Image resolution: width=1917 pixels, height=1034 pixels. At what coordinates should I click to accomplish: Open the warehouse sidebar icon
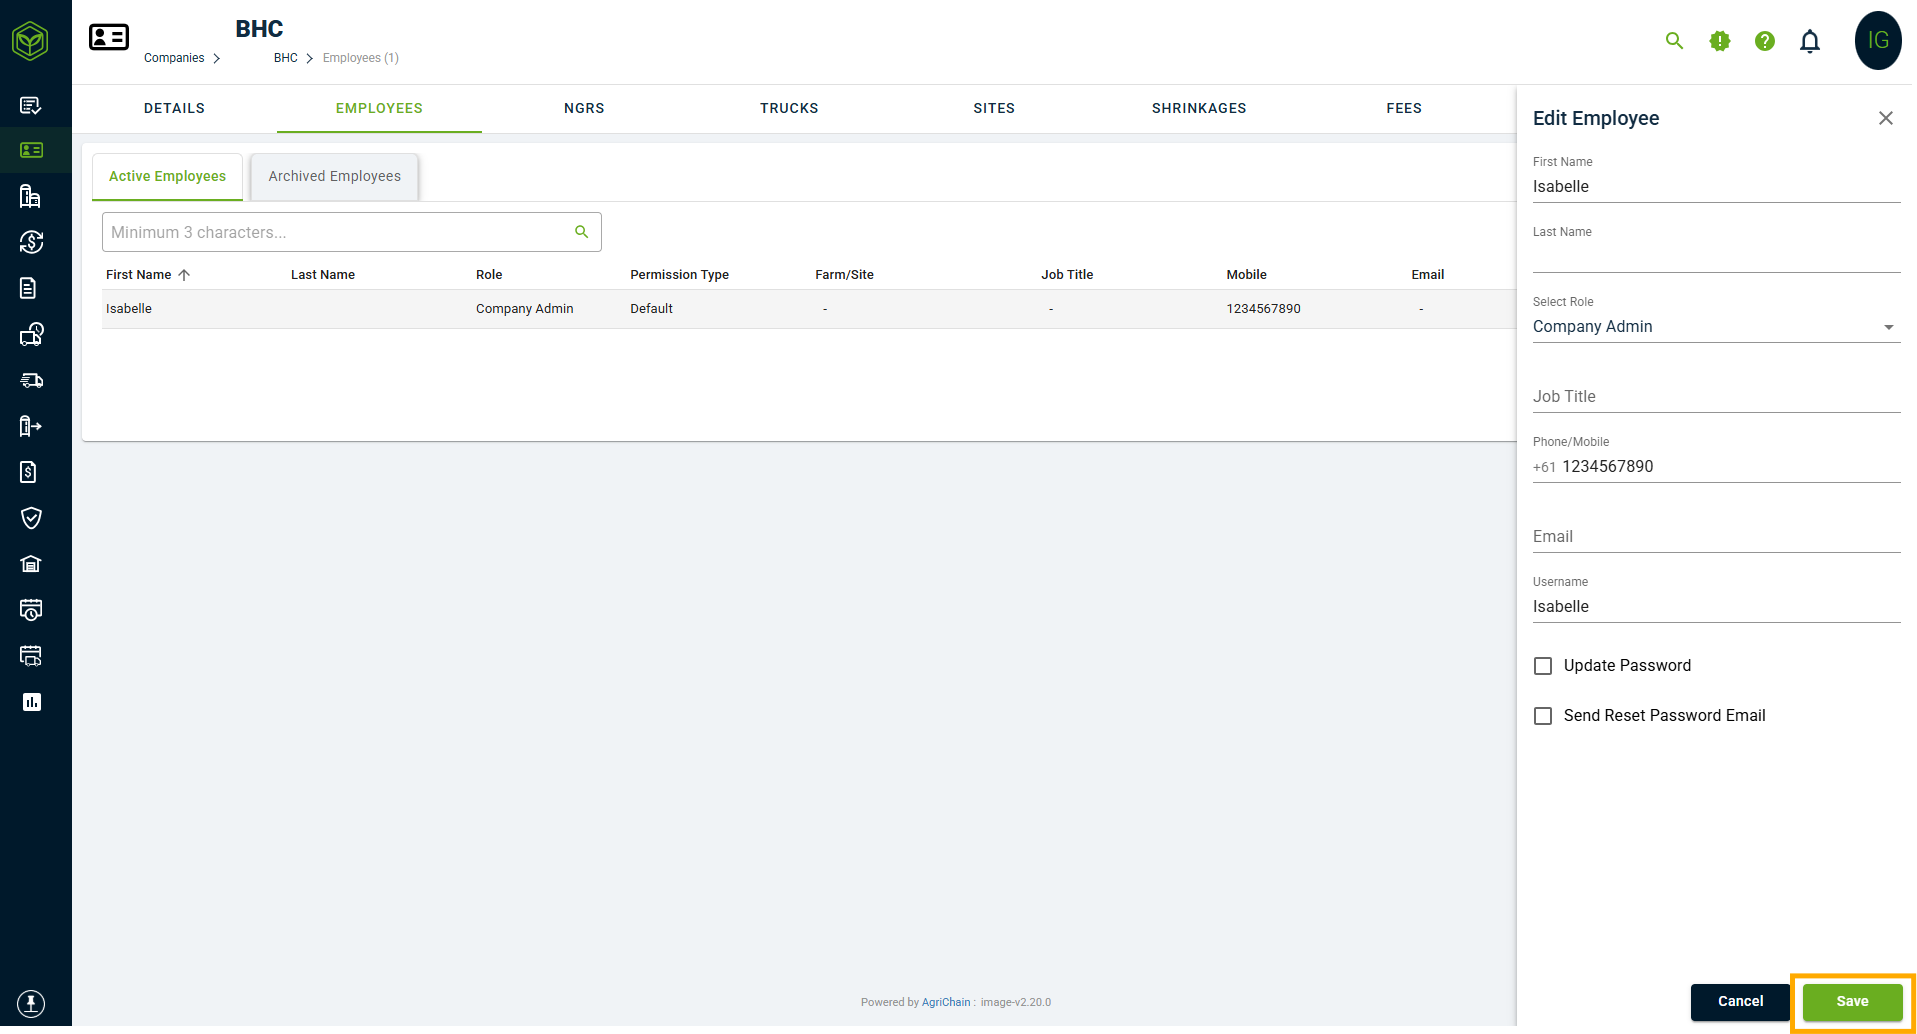pyautogui.click(x=31, y=564)
